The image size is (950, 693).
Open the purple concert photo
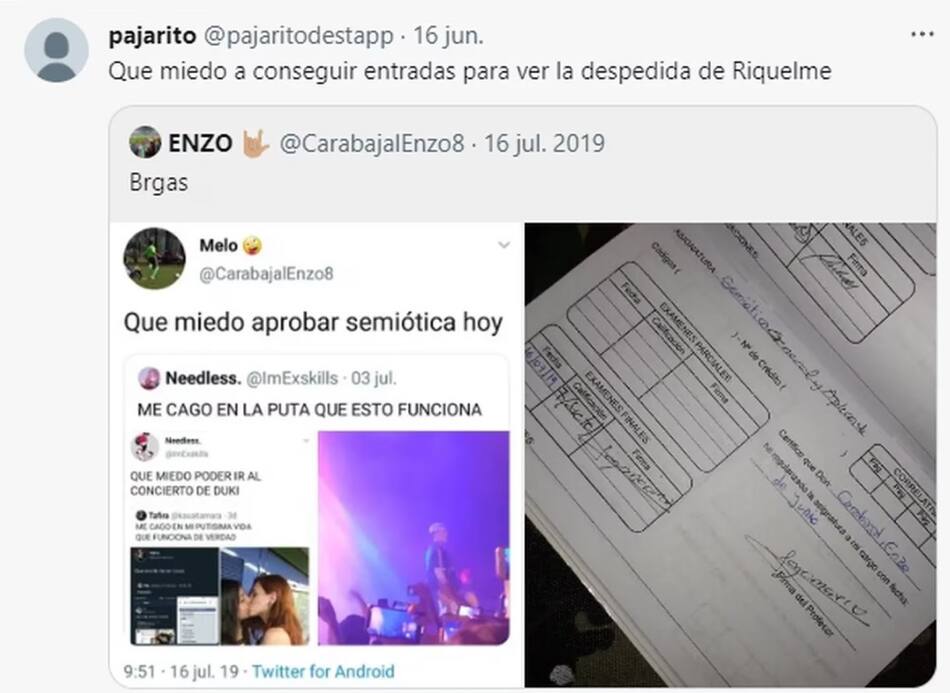tap(413, 538)
